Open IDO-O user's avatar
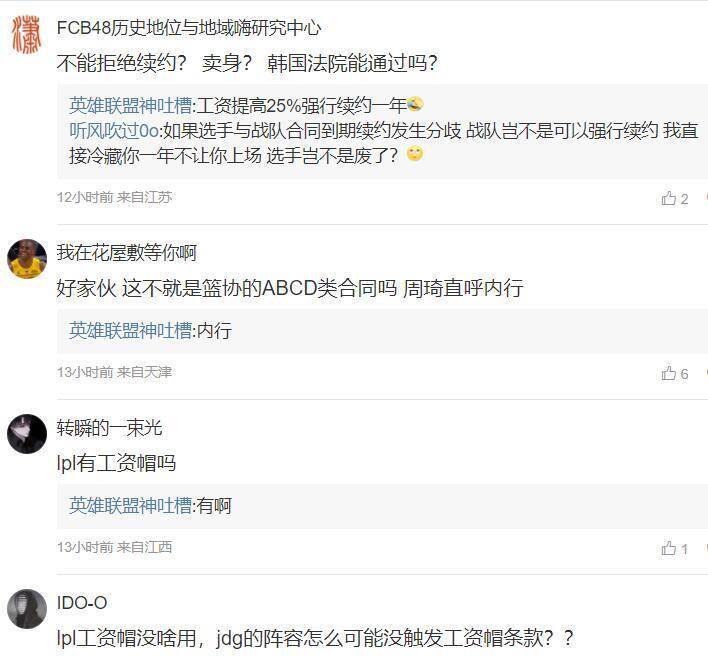The image size is (708, 661). (x=27, y=609)
